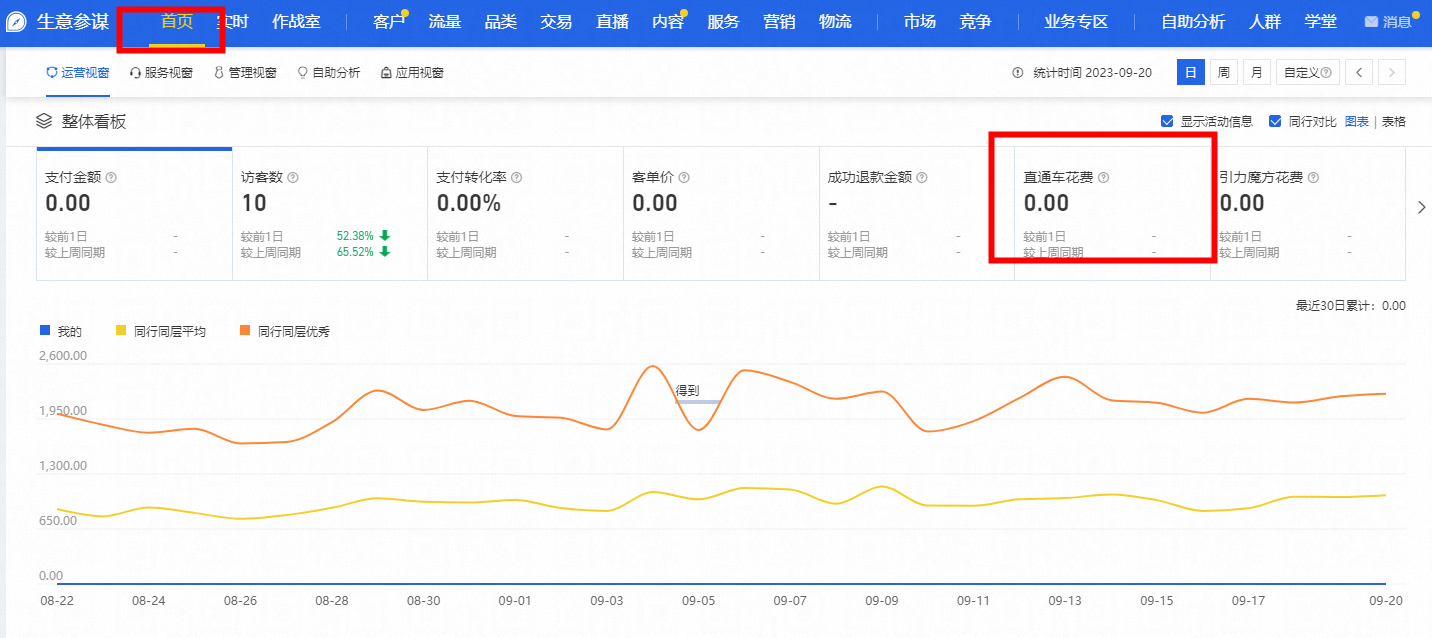
Task: Open 自助分析 in the top navigation
Action: tap(1193, 21)
